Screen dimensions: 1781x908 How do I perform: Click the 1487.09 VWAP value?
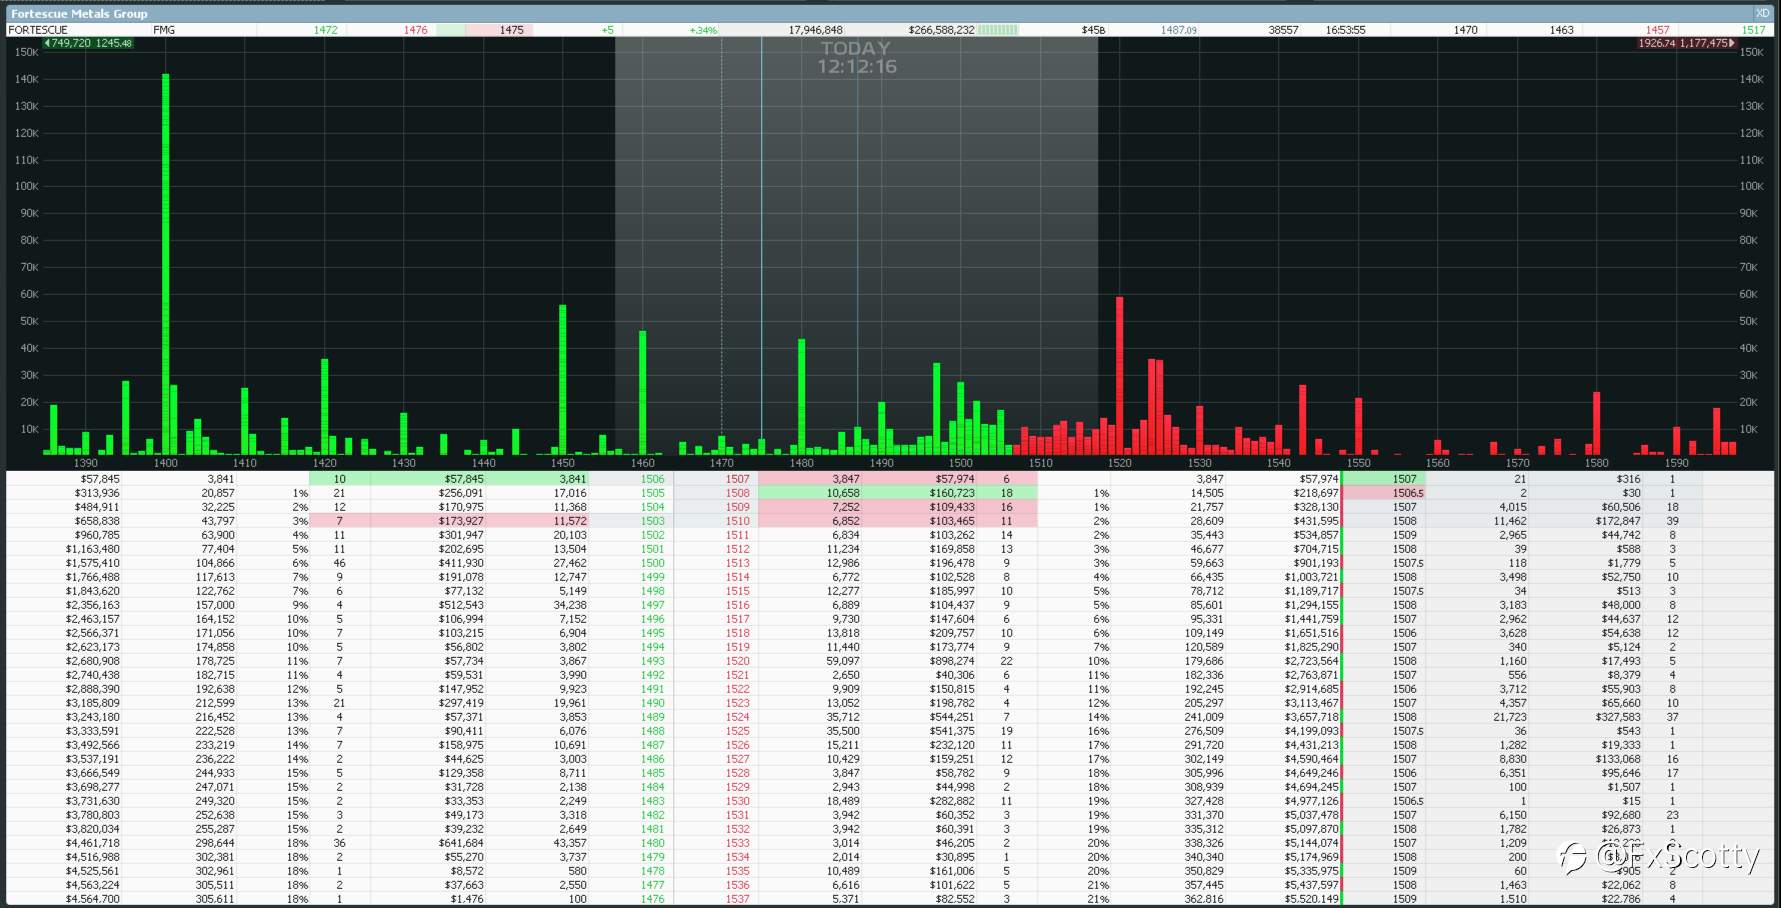coord(1178,30)
